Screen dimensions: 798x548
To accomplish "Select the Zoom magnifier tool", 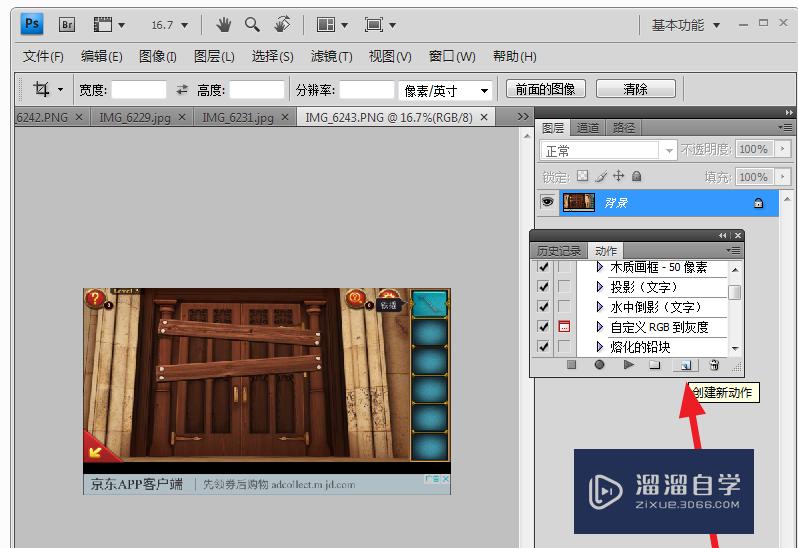I will click(x=252, y=24).
